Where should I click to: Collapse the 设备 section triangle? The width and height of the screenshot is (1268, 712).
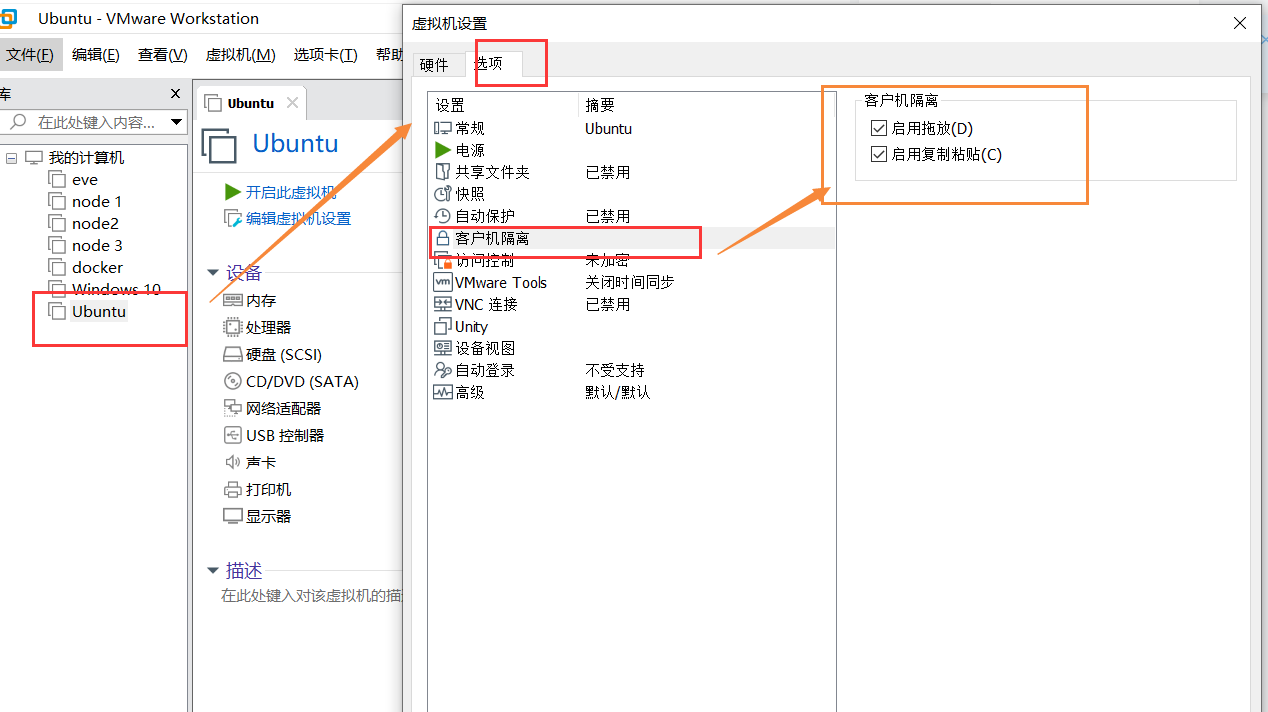[x=212, y=273]
